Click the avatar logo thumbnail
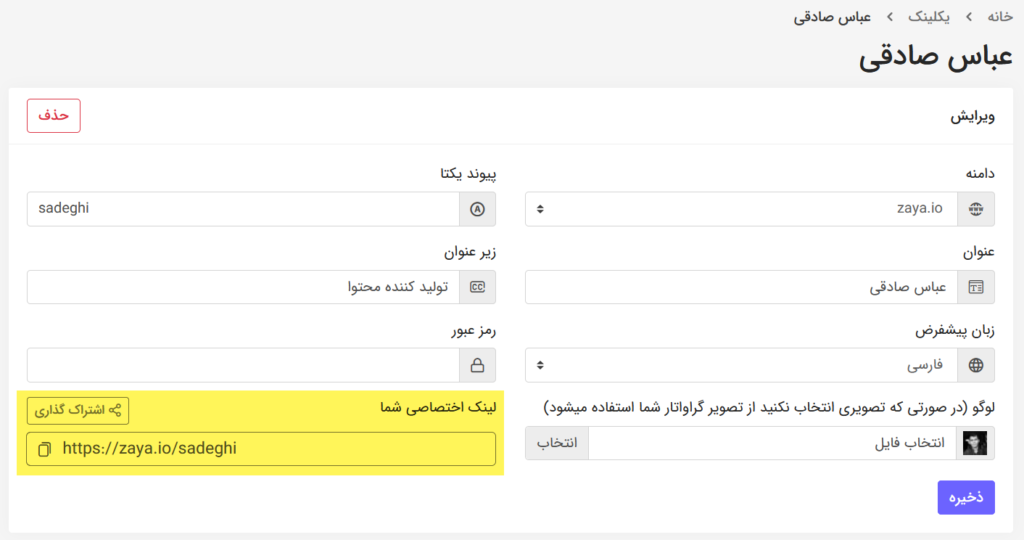1024x540 pixels. 975,443
